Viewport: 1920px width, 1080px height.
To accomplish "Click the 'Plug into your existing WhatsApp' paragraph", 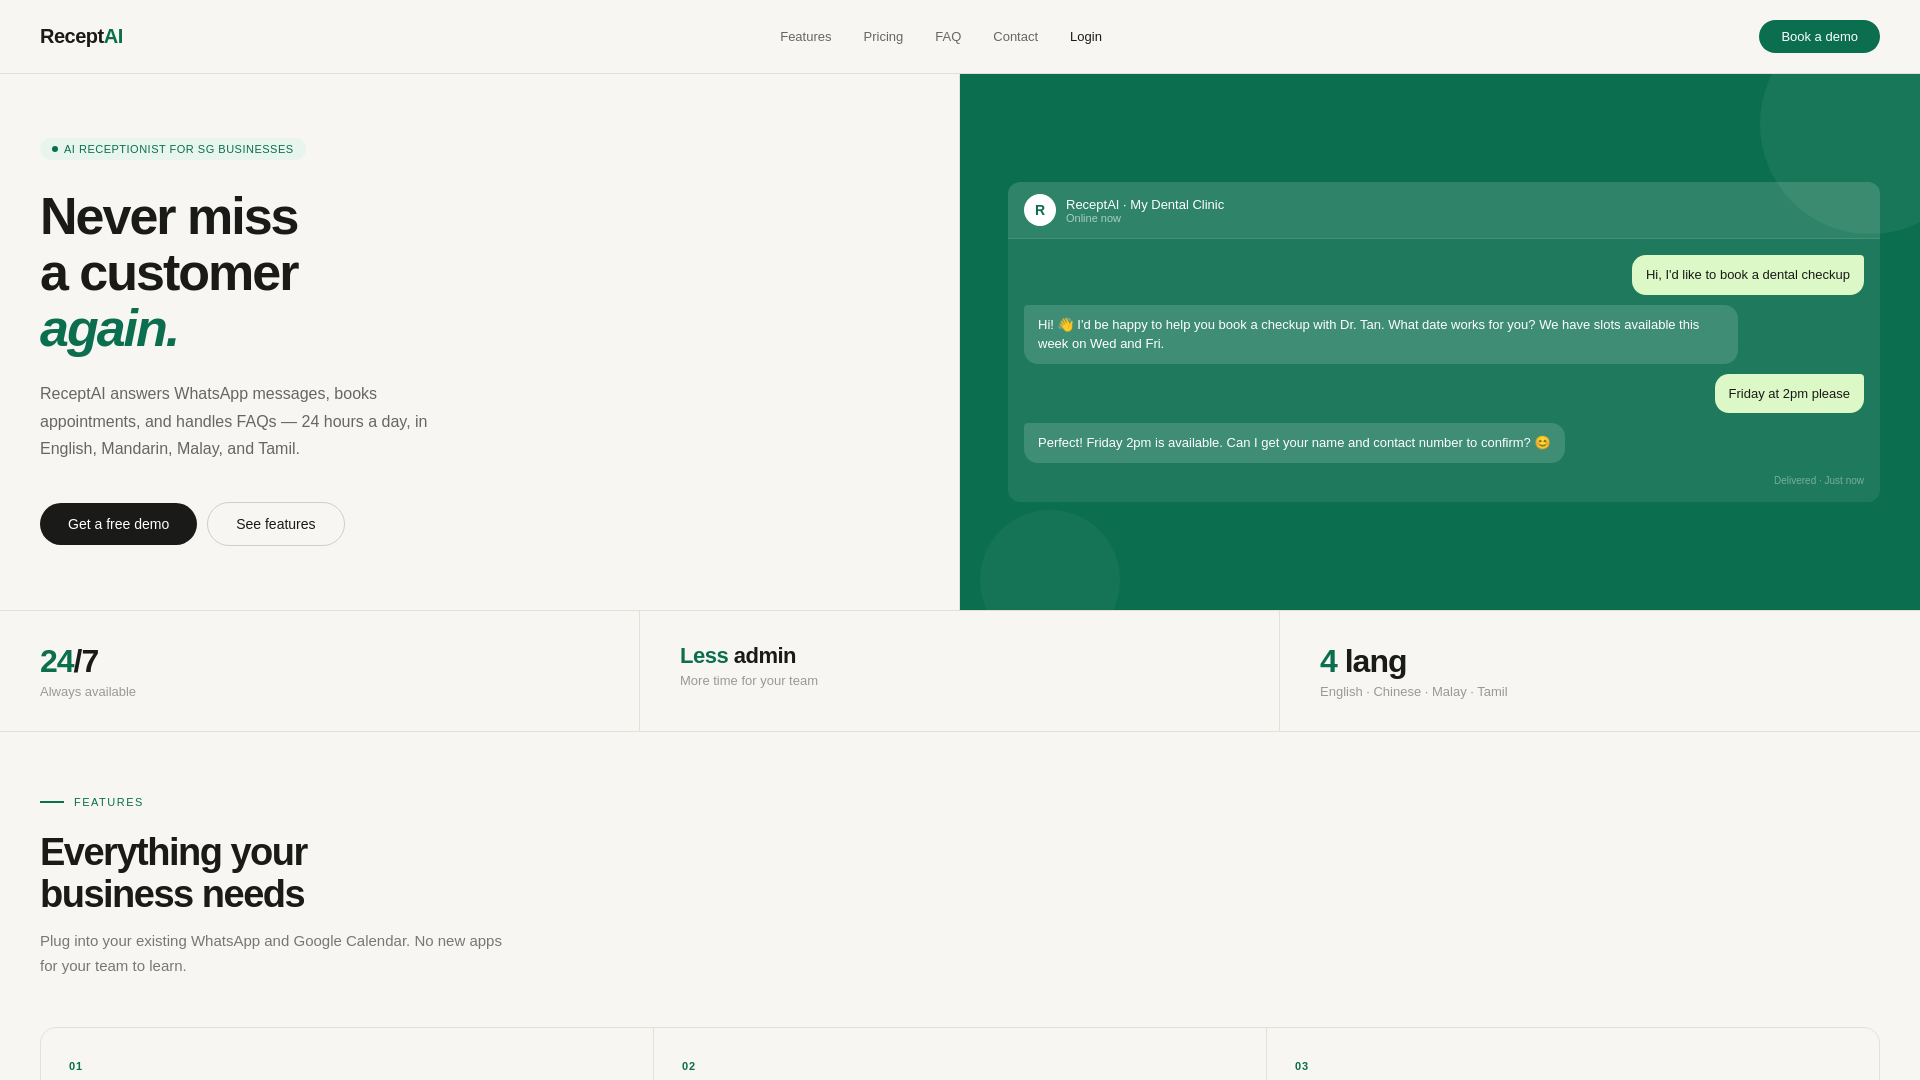I will [x=271, y=953].
